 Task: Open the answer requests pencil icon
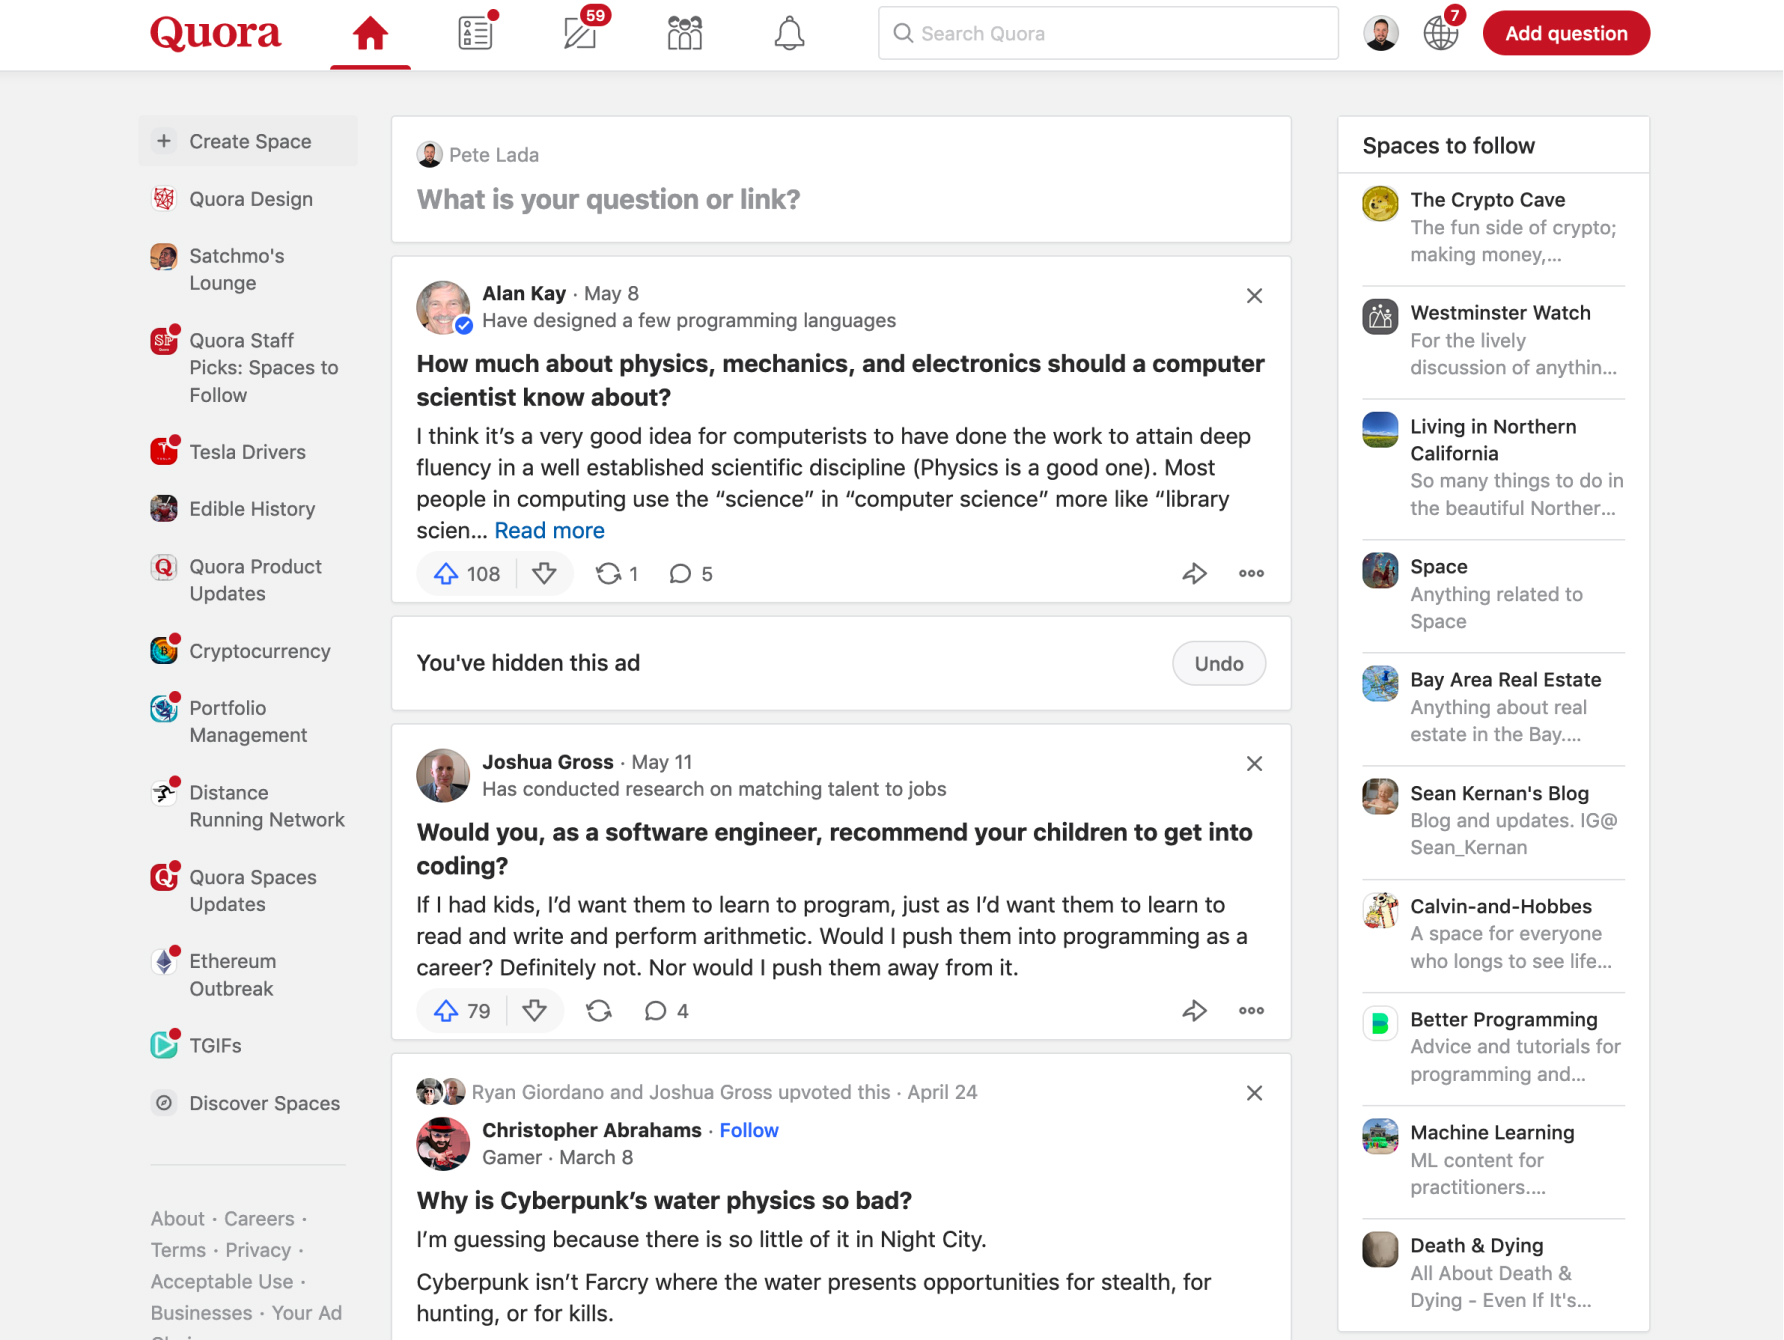(x=580, y=33)
